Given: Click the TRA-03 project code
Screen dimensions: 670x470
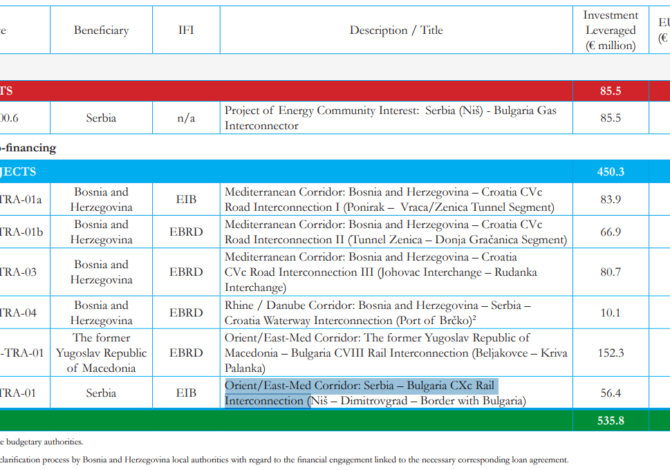Looking at the screenshot, I should pyautogui.click(x=18, y=272).
